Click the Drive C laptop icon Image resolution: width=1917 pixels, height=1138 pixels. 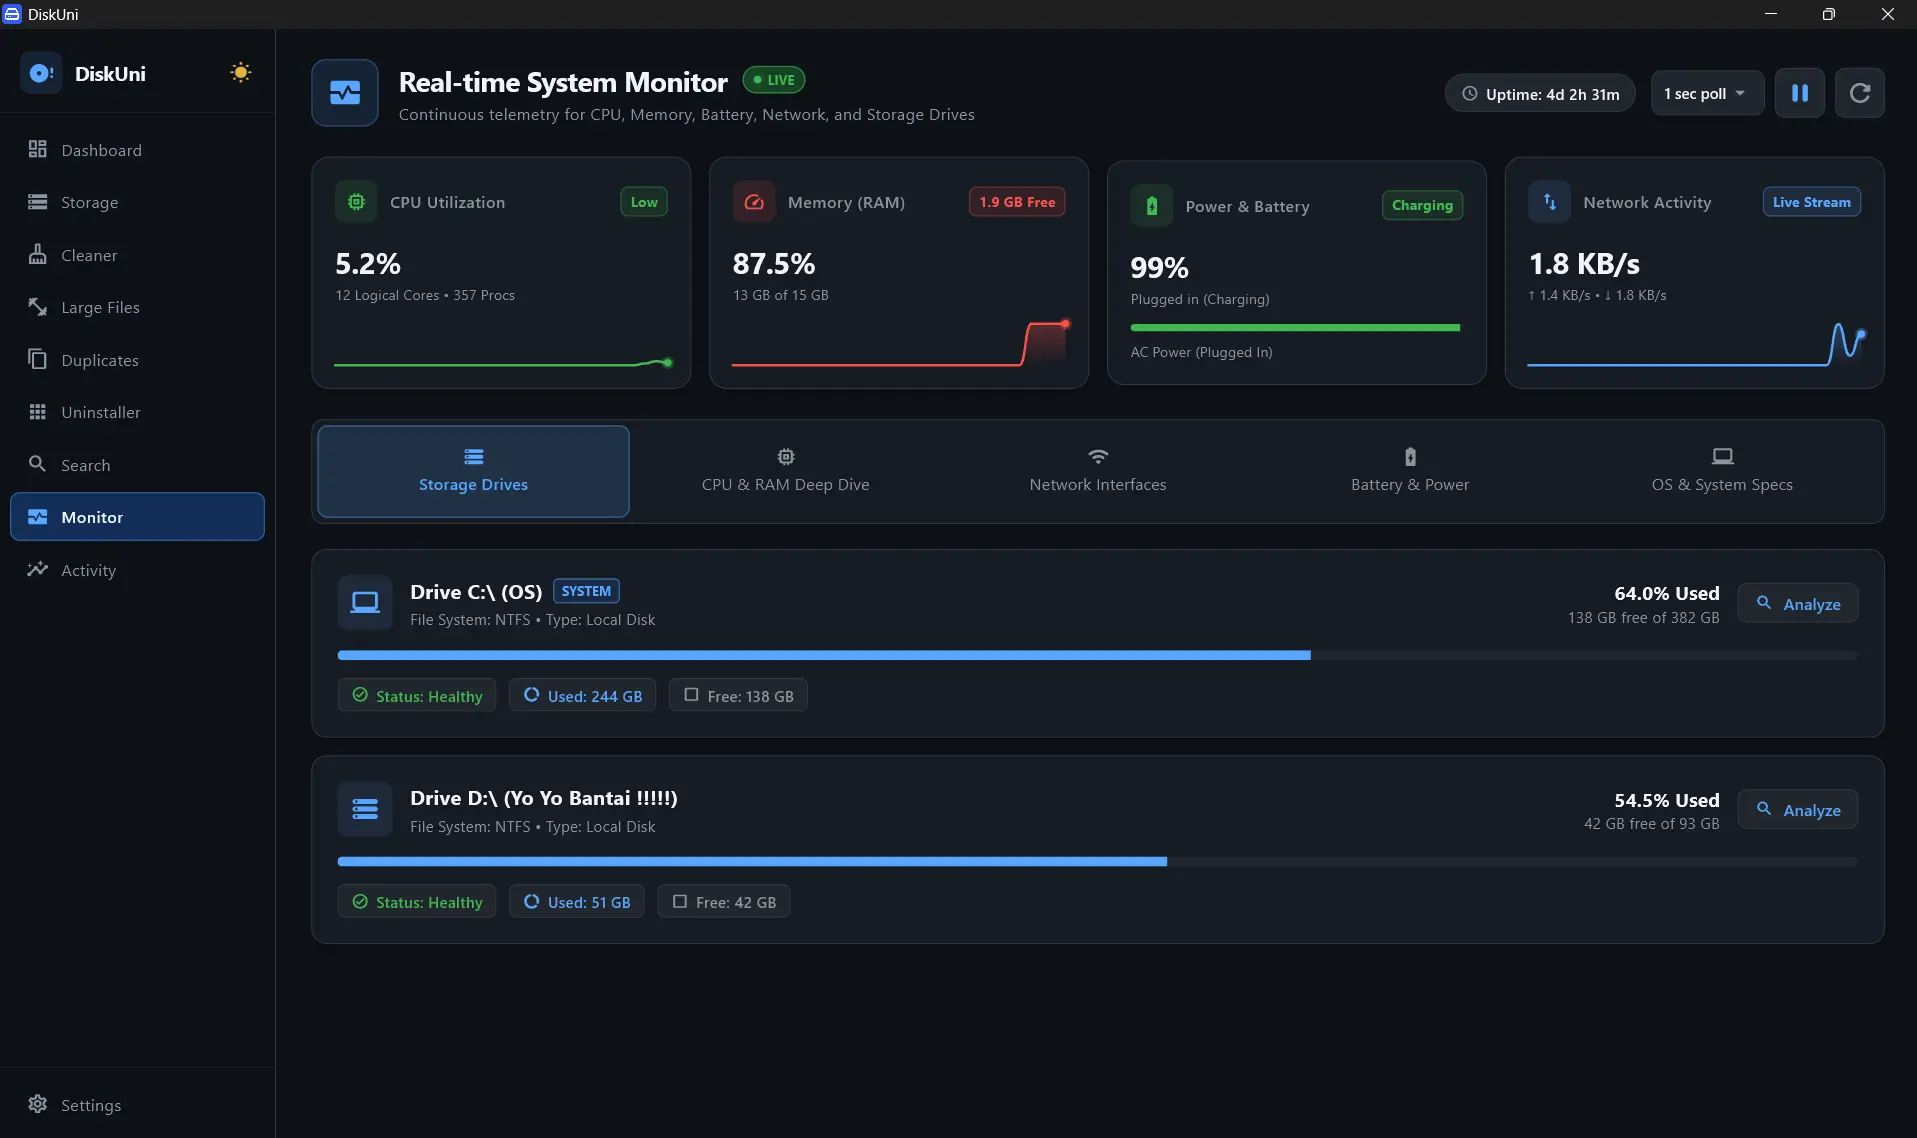click(365, 603)
